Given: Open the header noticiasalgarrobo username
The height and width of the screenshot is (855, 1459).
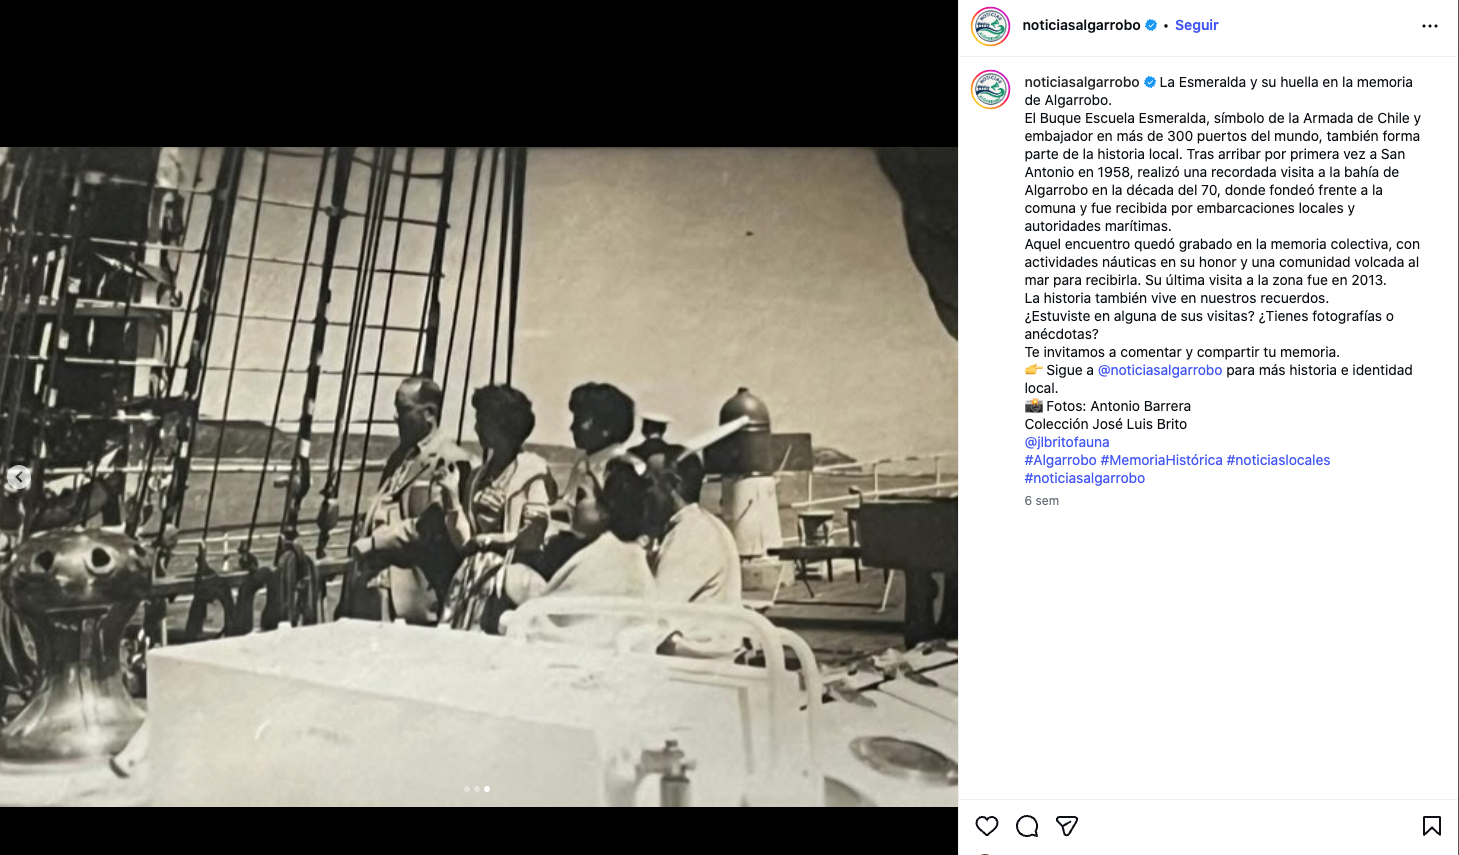Looking at the screenshot, I should [1081, 25].
